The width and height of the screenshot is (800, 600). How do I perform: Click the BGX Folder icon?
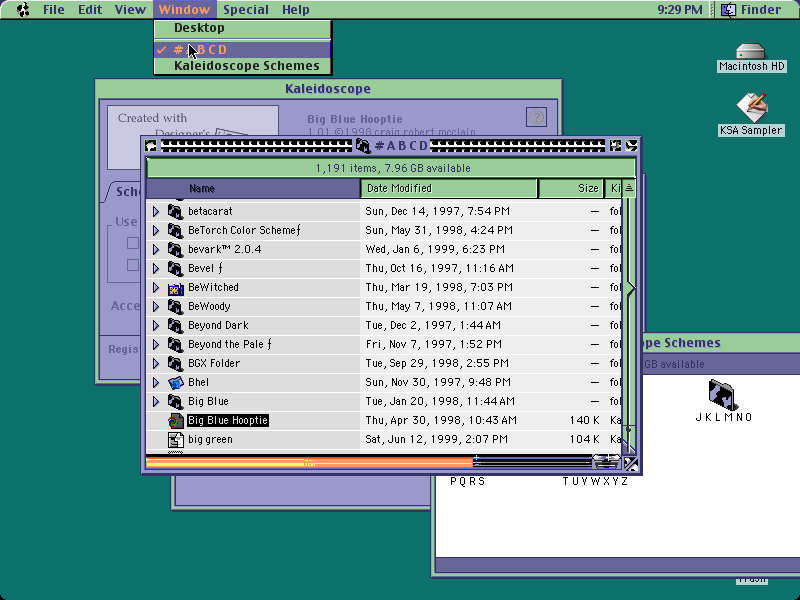click(175, 363)
